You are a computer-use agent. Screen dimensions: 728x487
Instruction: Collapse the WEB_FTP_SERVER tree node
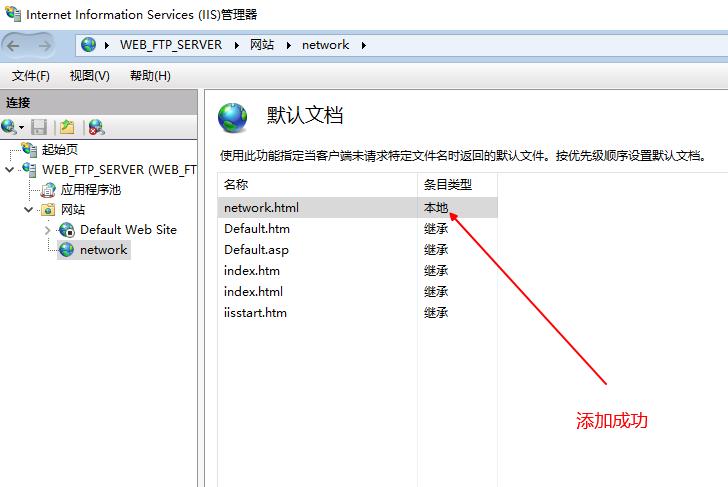click(x=9, y=169)
